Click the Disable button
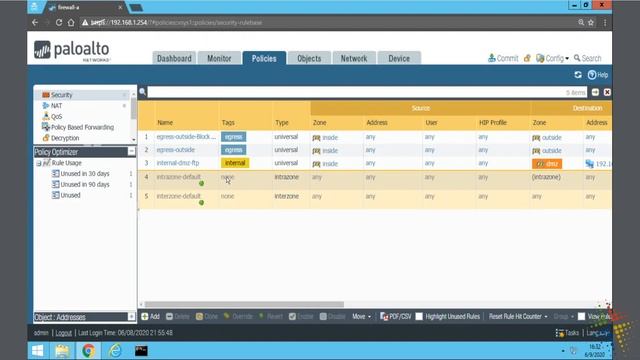Screen dimensions: 640x360 (333, 316)
